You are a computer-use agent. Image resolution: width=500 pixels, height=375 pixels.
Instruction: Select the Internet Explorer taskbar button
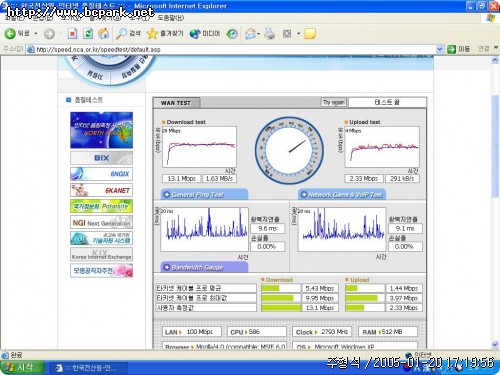tap(89, 368)
